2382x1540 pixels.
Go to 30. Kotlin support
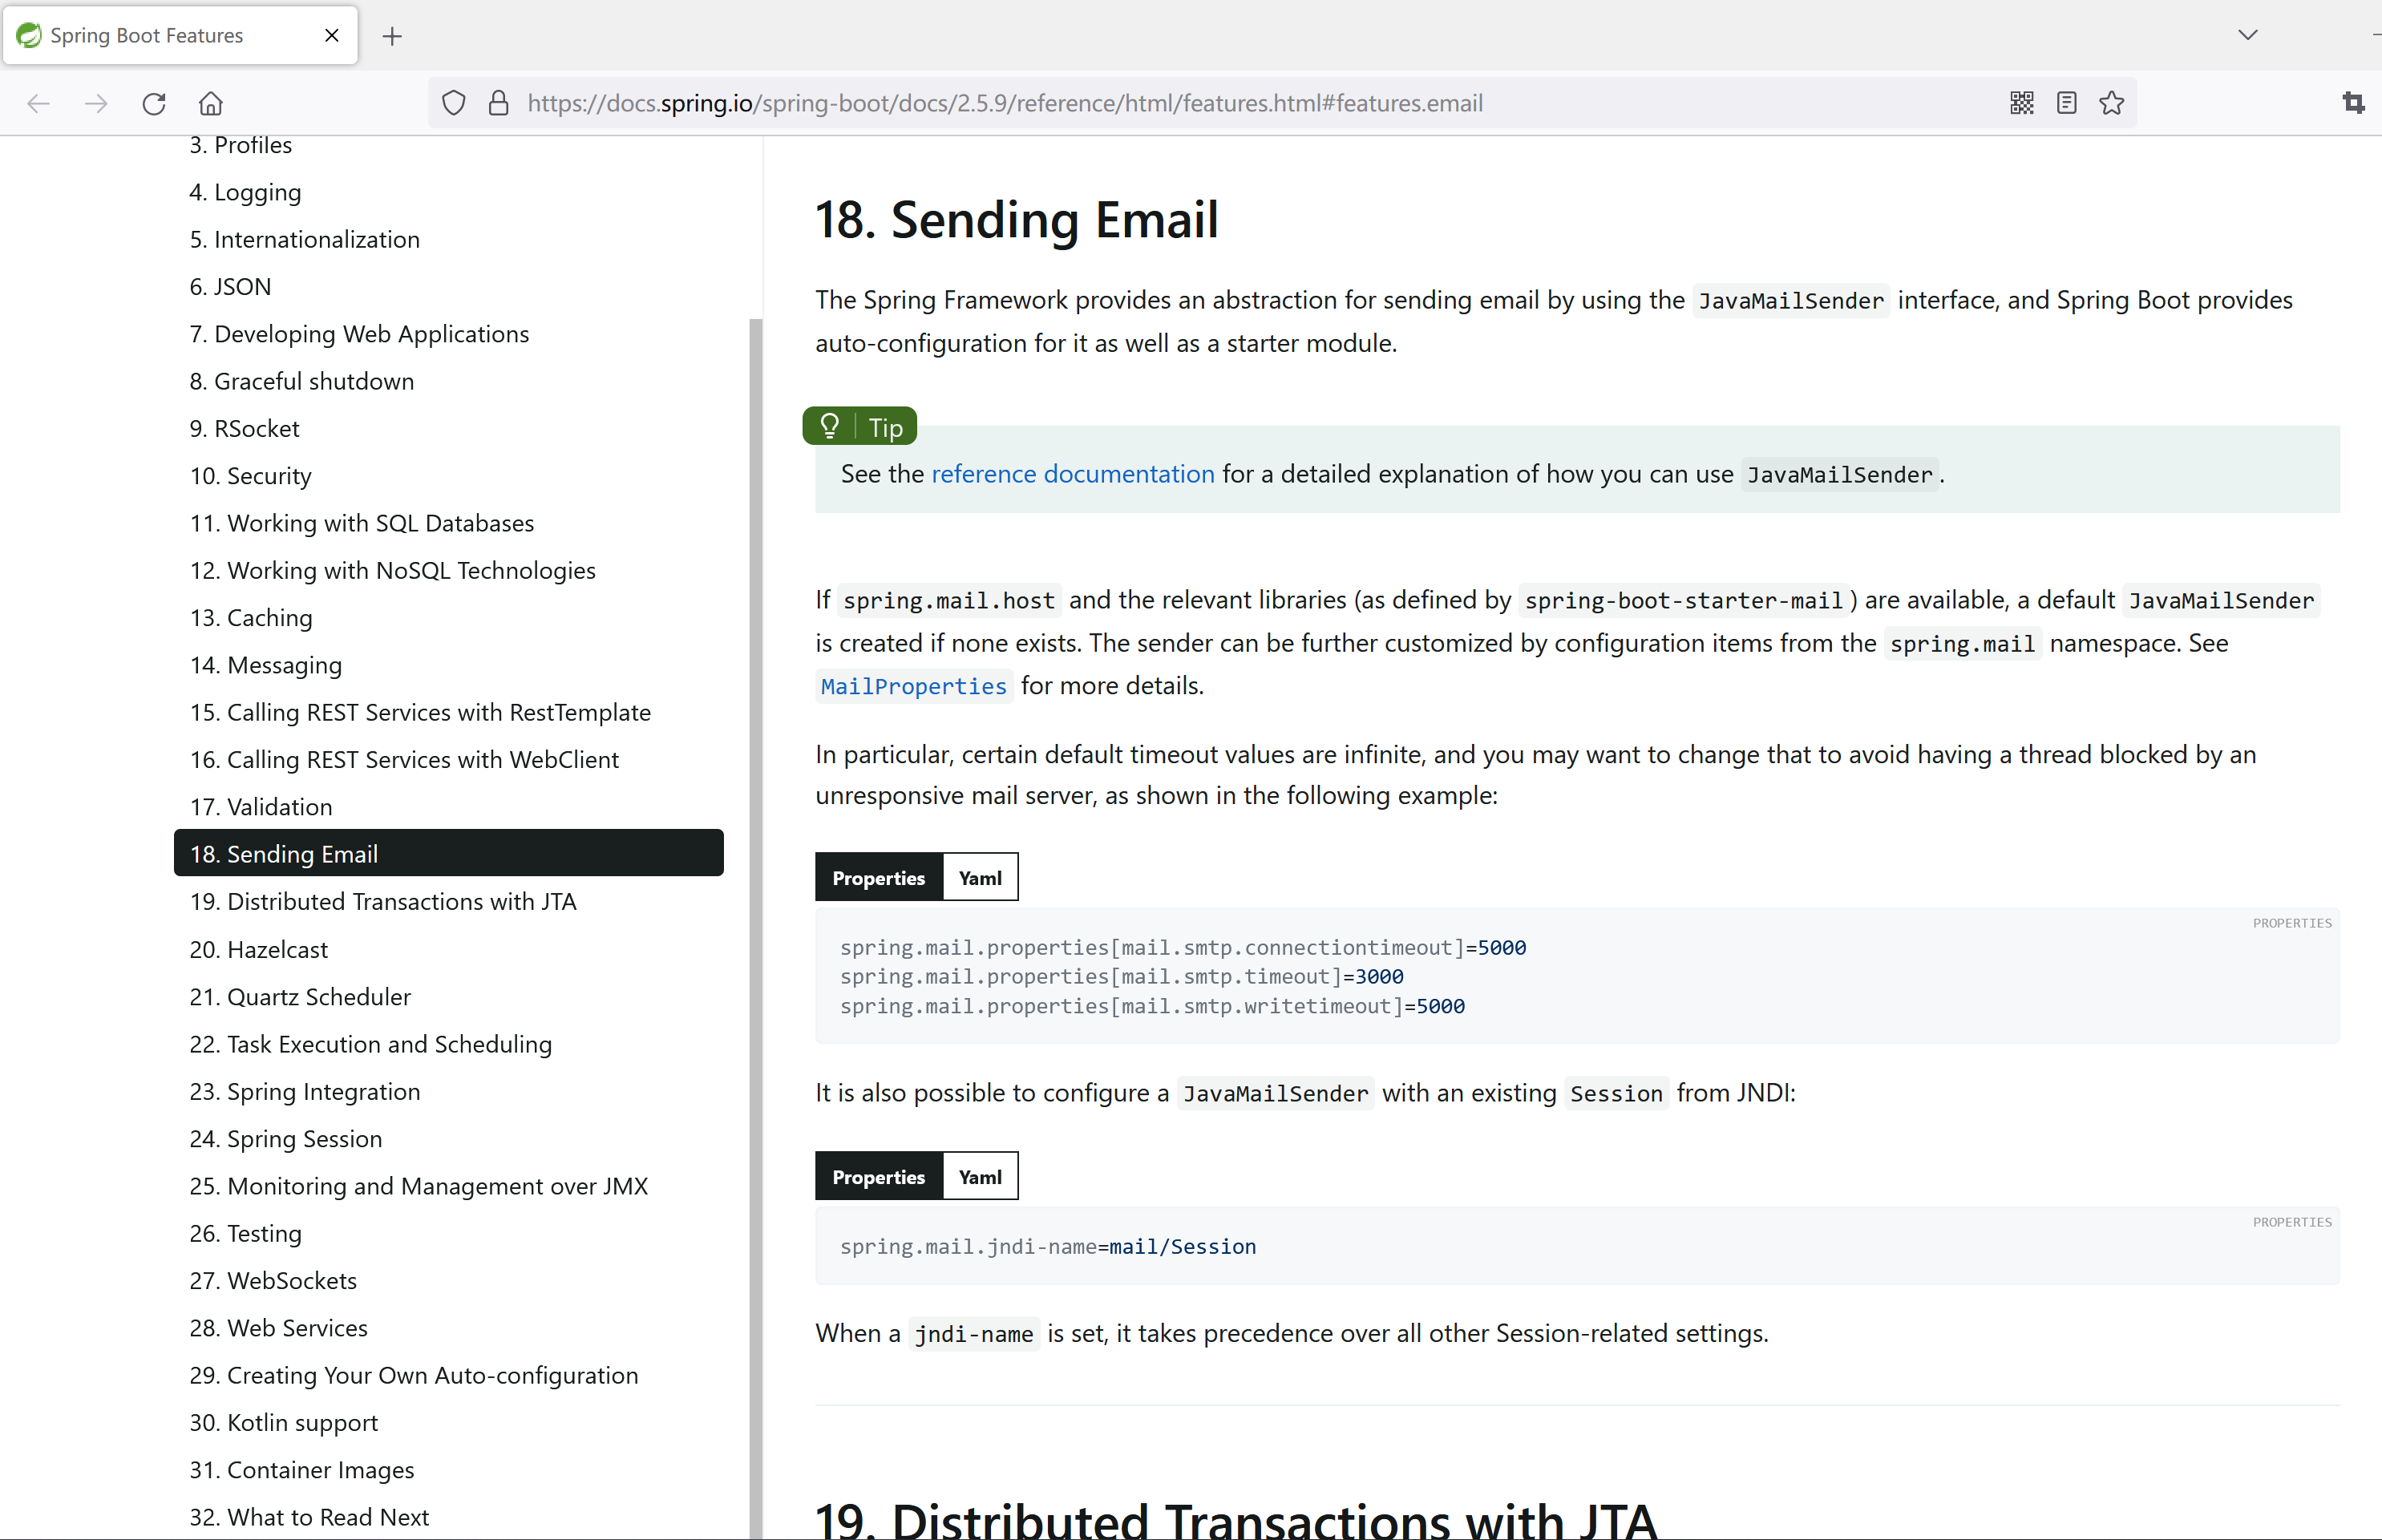(283, 1423)
